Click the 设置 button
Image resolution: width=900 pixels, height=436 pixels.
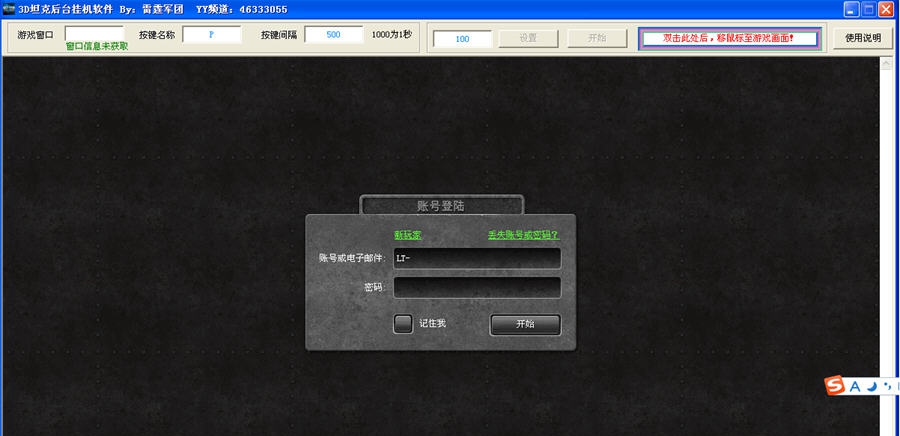point(528,38)
